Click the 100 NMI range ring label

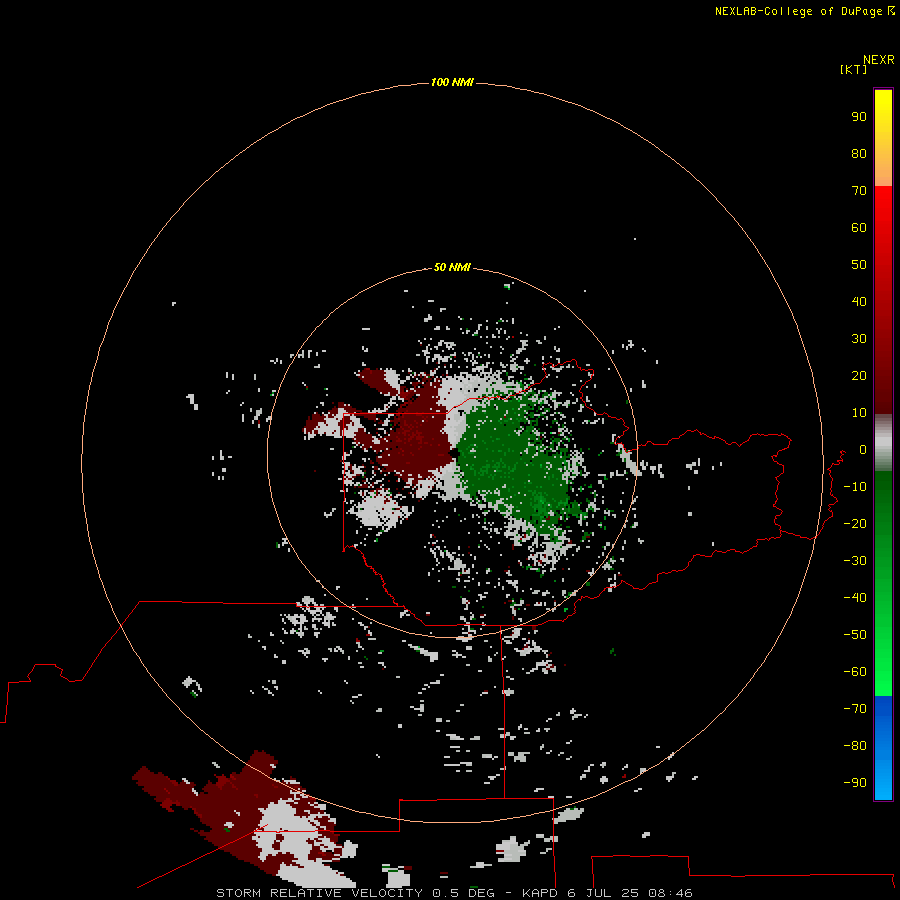(x=452, y=82)
